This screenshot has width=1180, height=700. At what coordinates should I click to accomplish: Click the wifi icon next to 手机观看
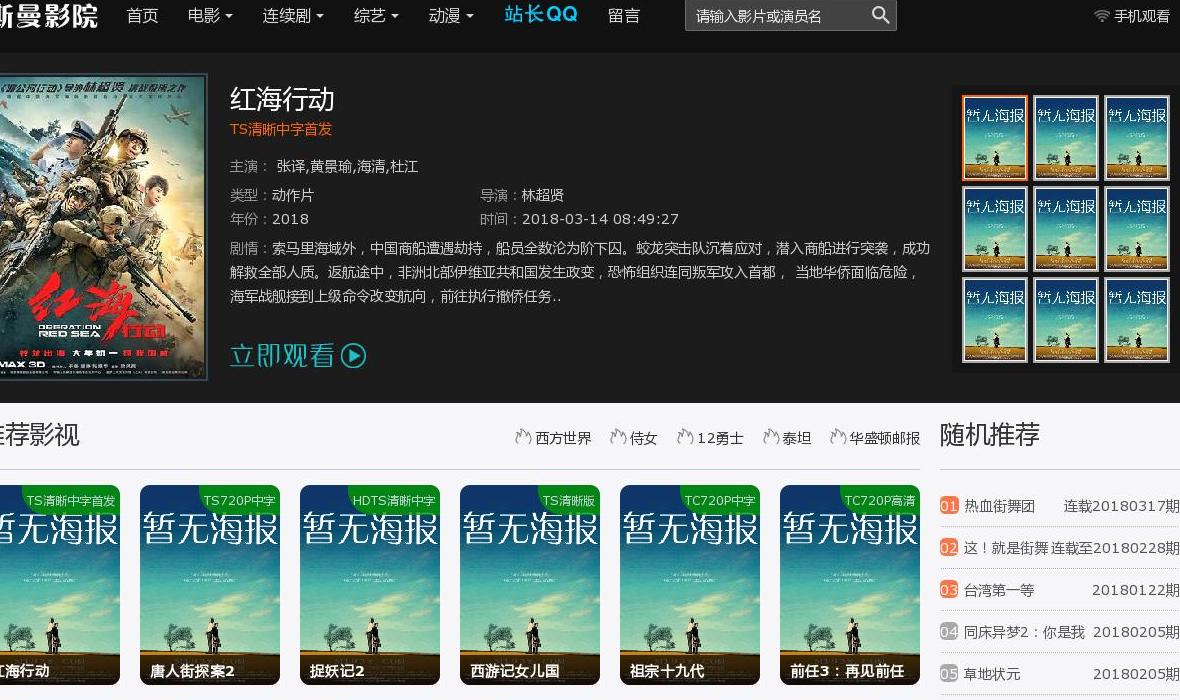(1102, 16)
